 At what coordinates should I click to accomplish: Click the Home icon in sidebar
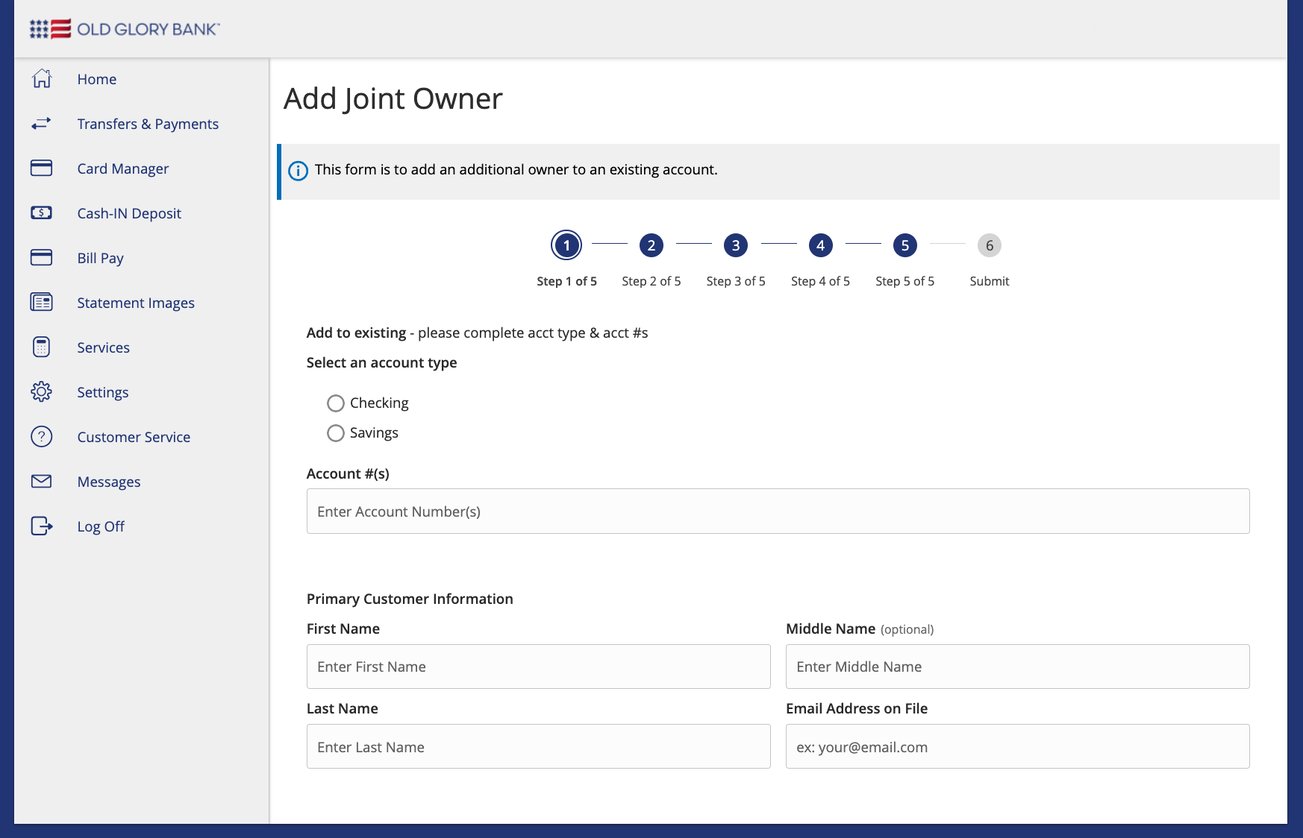pos(41,78)
